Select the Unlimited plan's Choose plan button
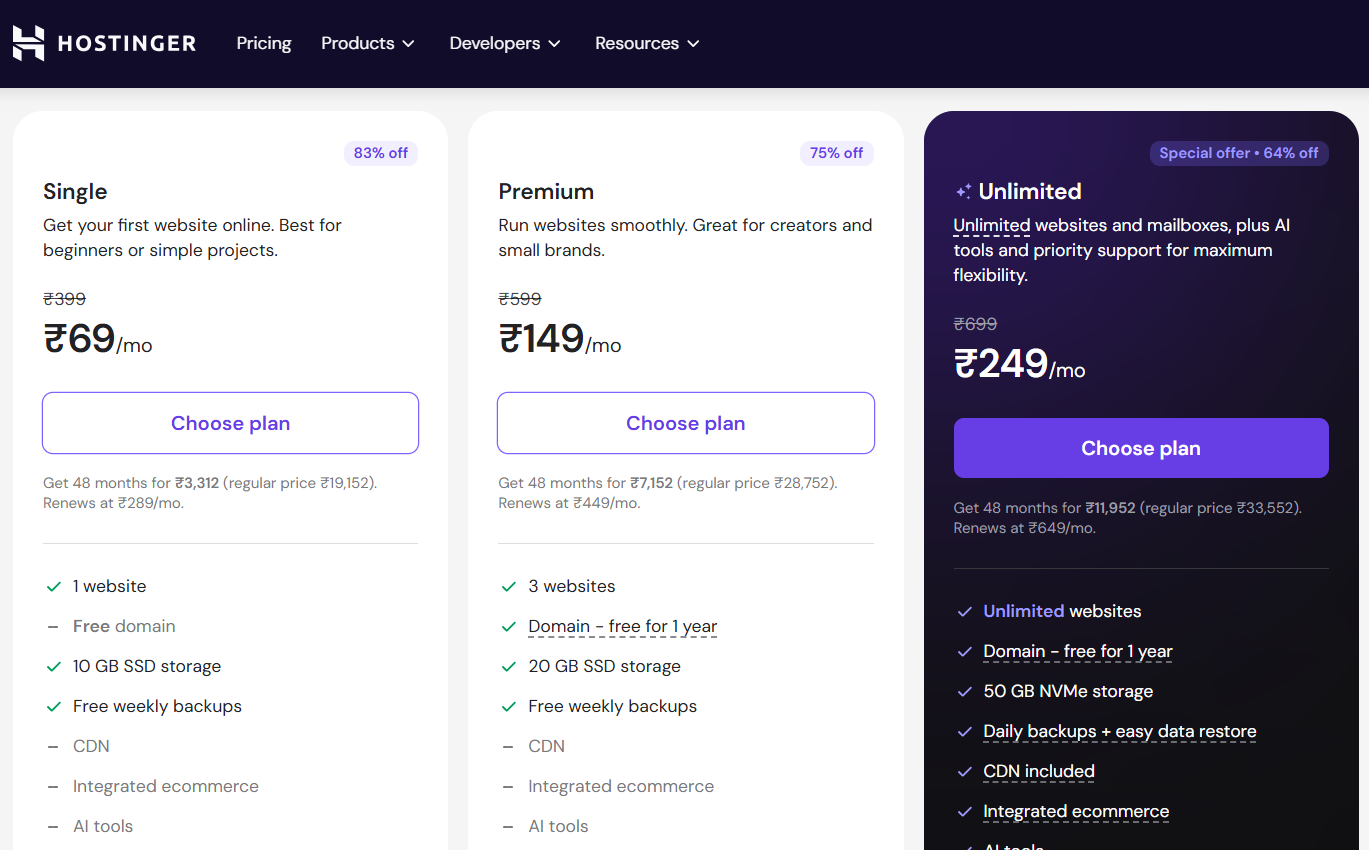 pos(1141,448)
